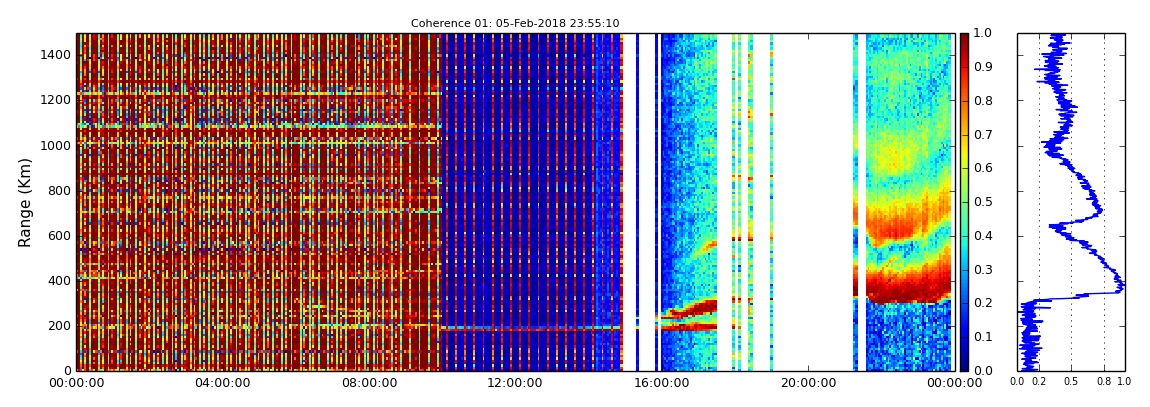Click the blue profile peak near 400 km
The height and width of the screenshot is (407, 1150).
(x=1119, y=286)
